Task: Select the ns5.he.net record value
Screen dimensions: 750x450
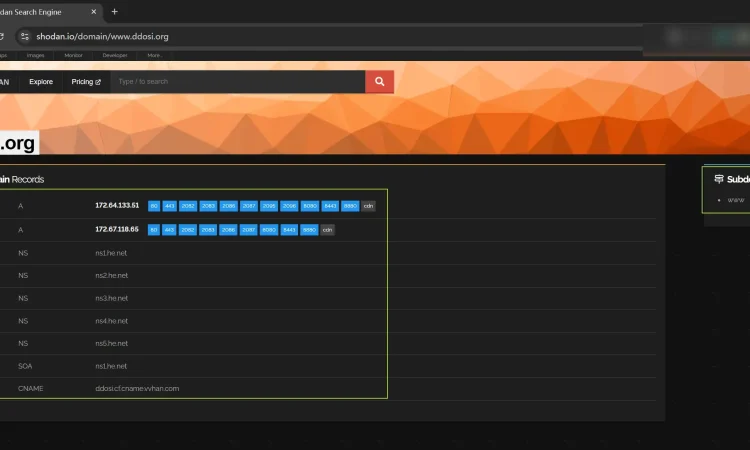Action: [111, 343]
